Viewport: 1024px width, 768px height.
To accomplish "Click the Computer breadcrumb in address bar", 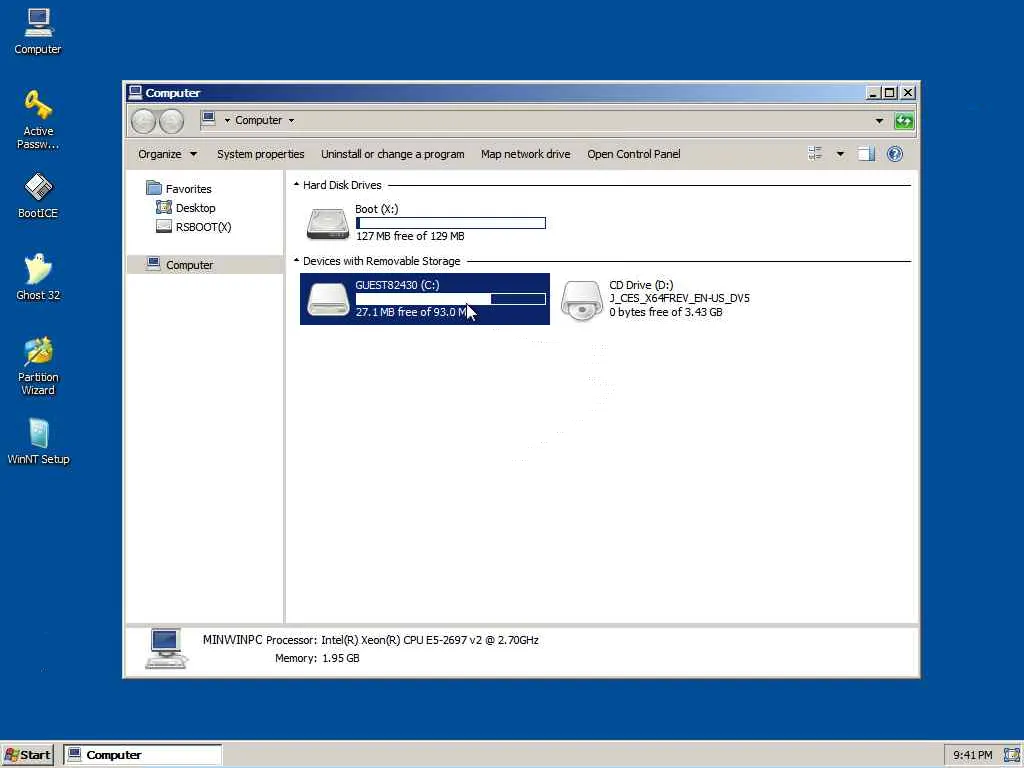I will coord(259,121).
